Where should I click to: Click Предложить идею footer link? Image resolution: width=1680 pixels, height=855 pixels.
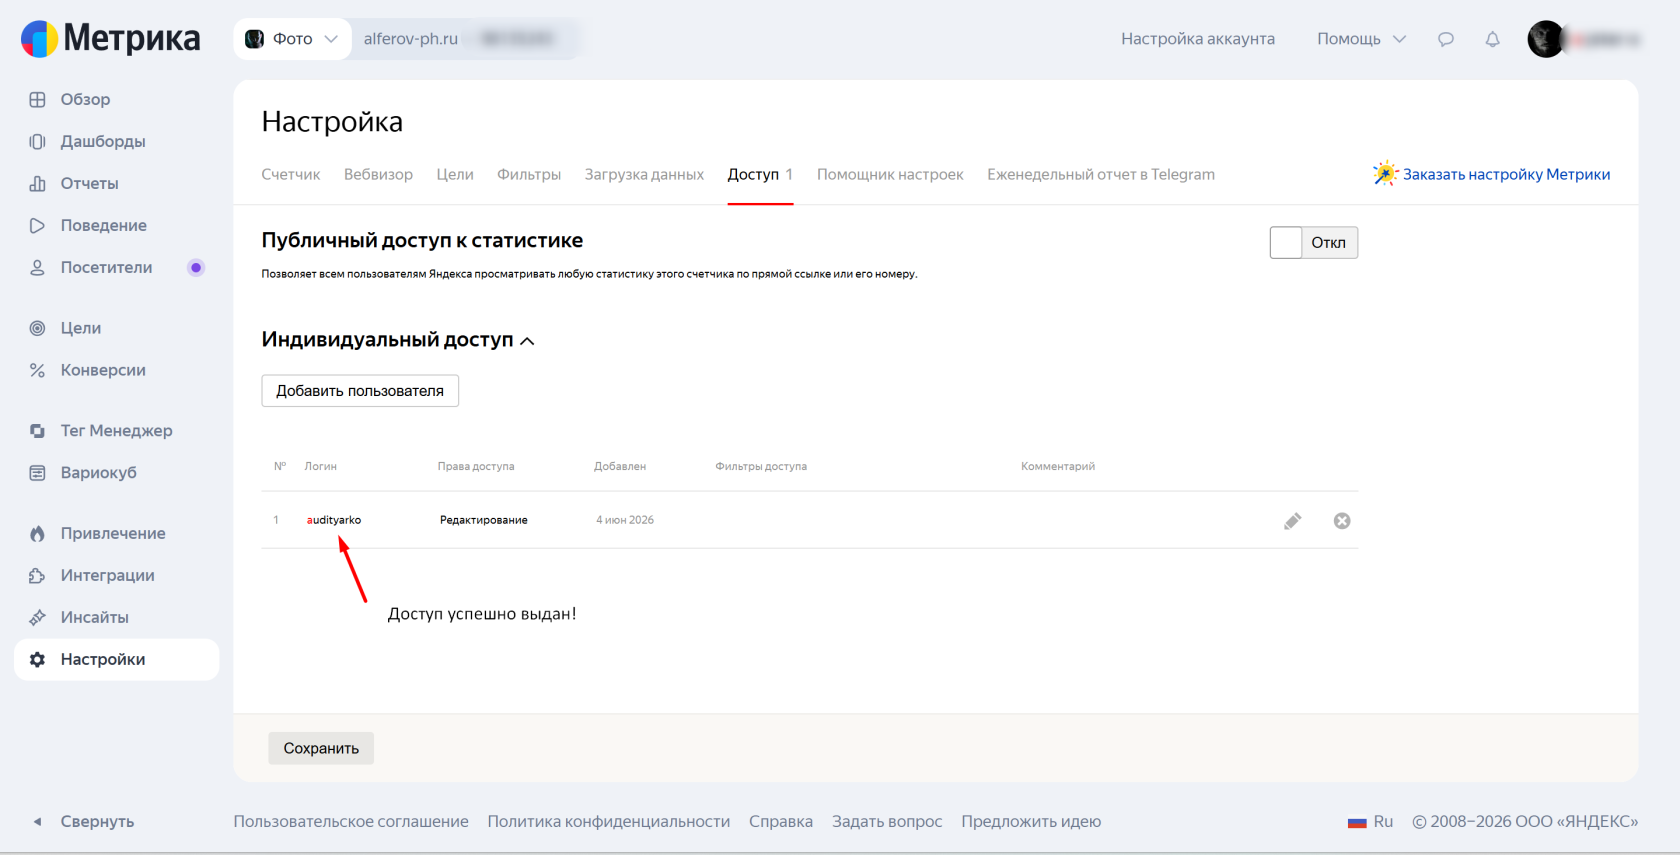(1031, 822)
